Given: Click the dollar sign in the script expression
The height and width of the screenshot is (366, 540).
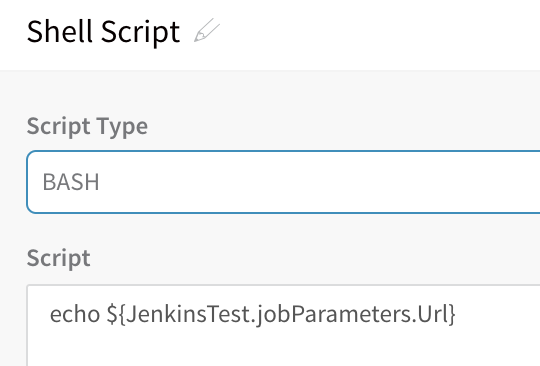Looking at the screenshot, I should click(x=112, y=314).
